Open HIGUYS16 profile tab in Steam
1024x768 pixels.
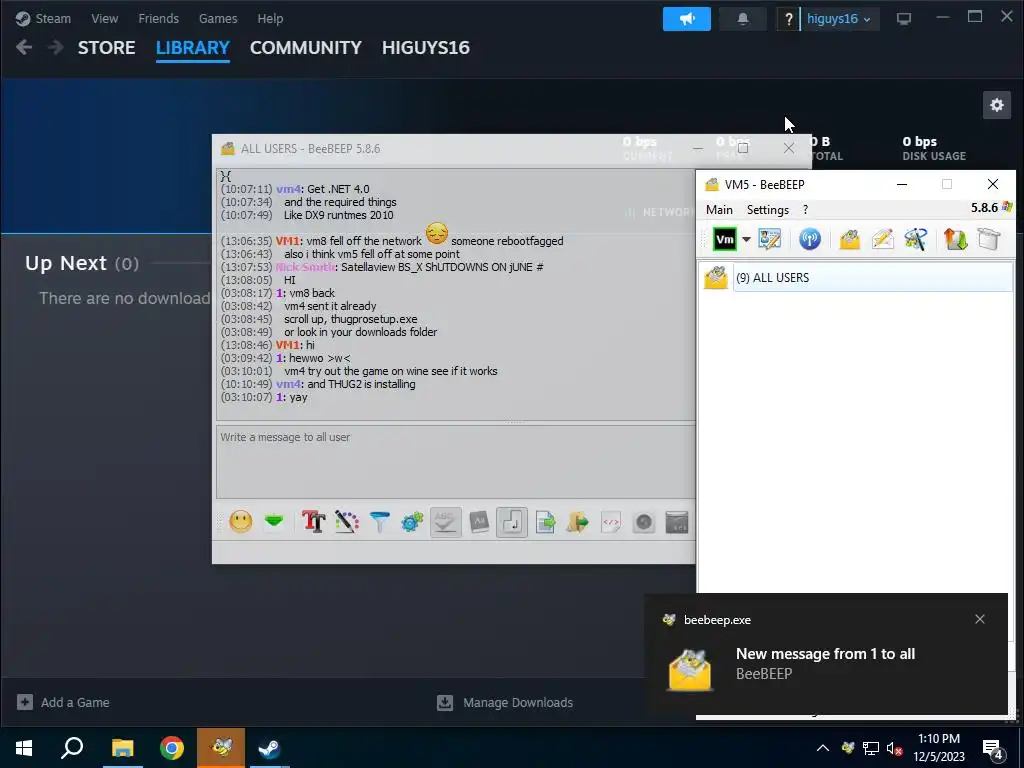(426, 48)
